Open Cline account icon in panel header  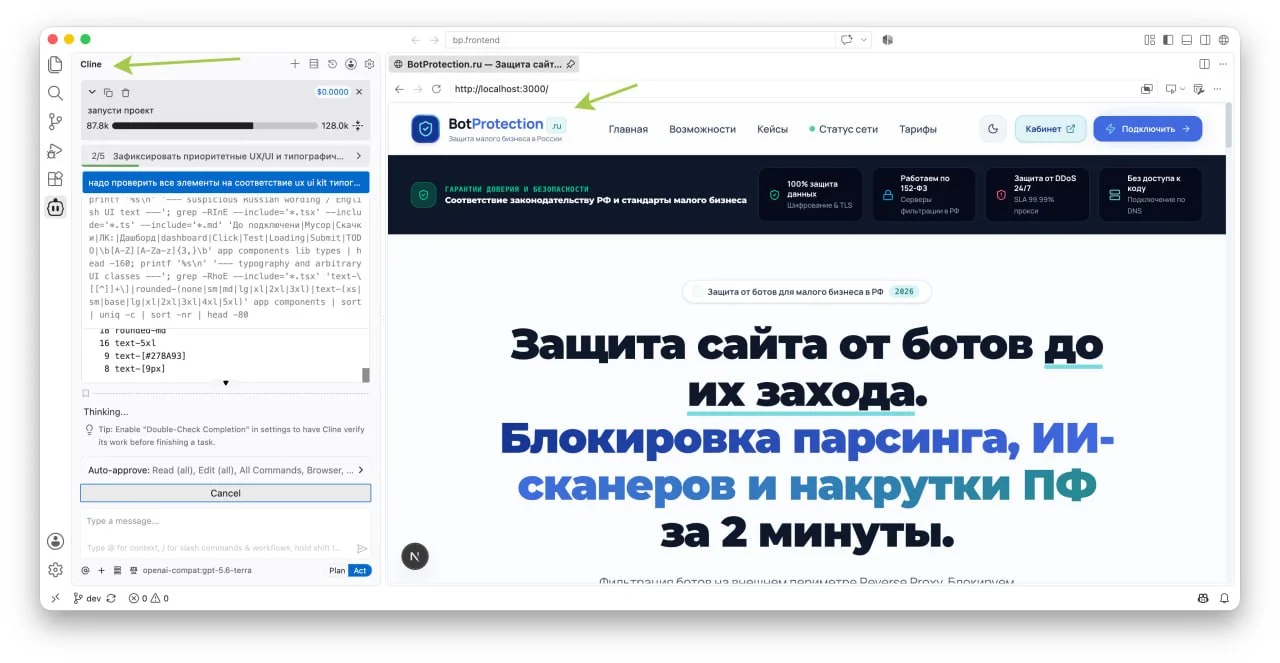tap(351, 64)
